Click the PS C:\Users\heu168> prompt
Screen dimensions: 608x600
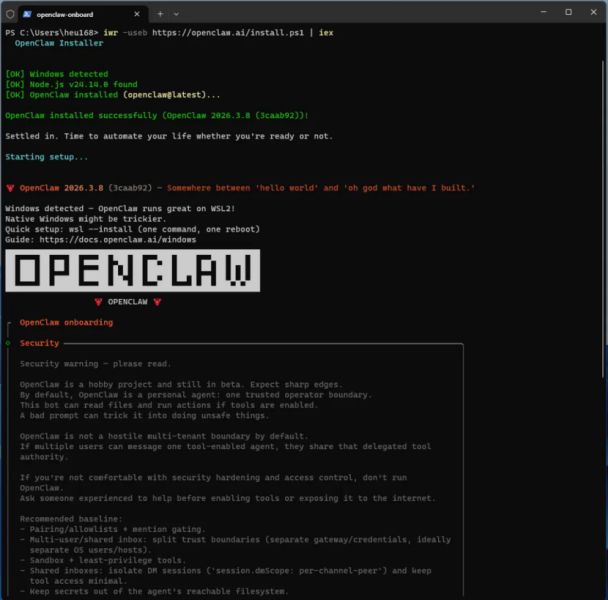(x=52, y=33)
